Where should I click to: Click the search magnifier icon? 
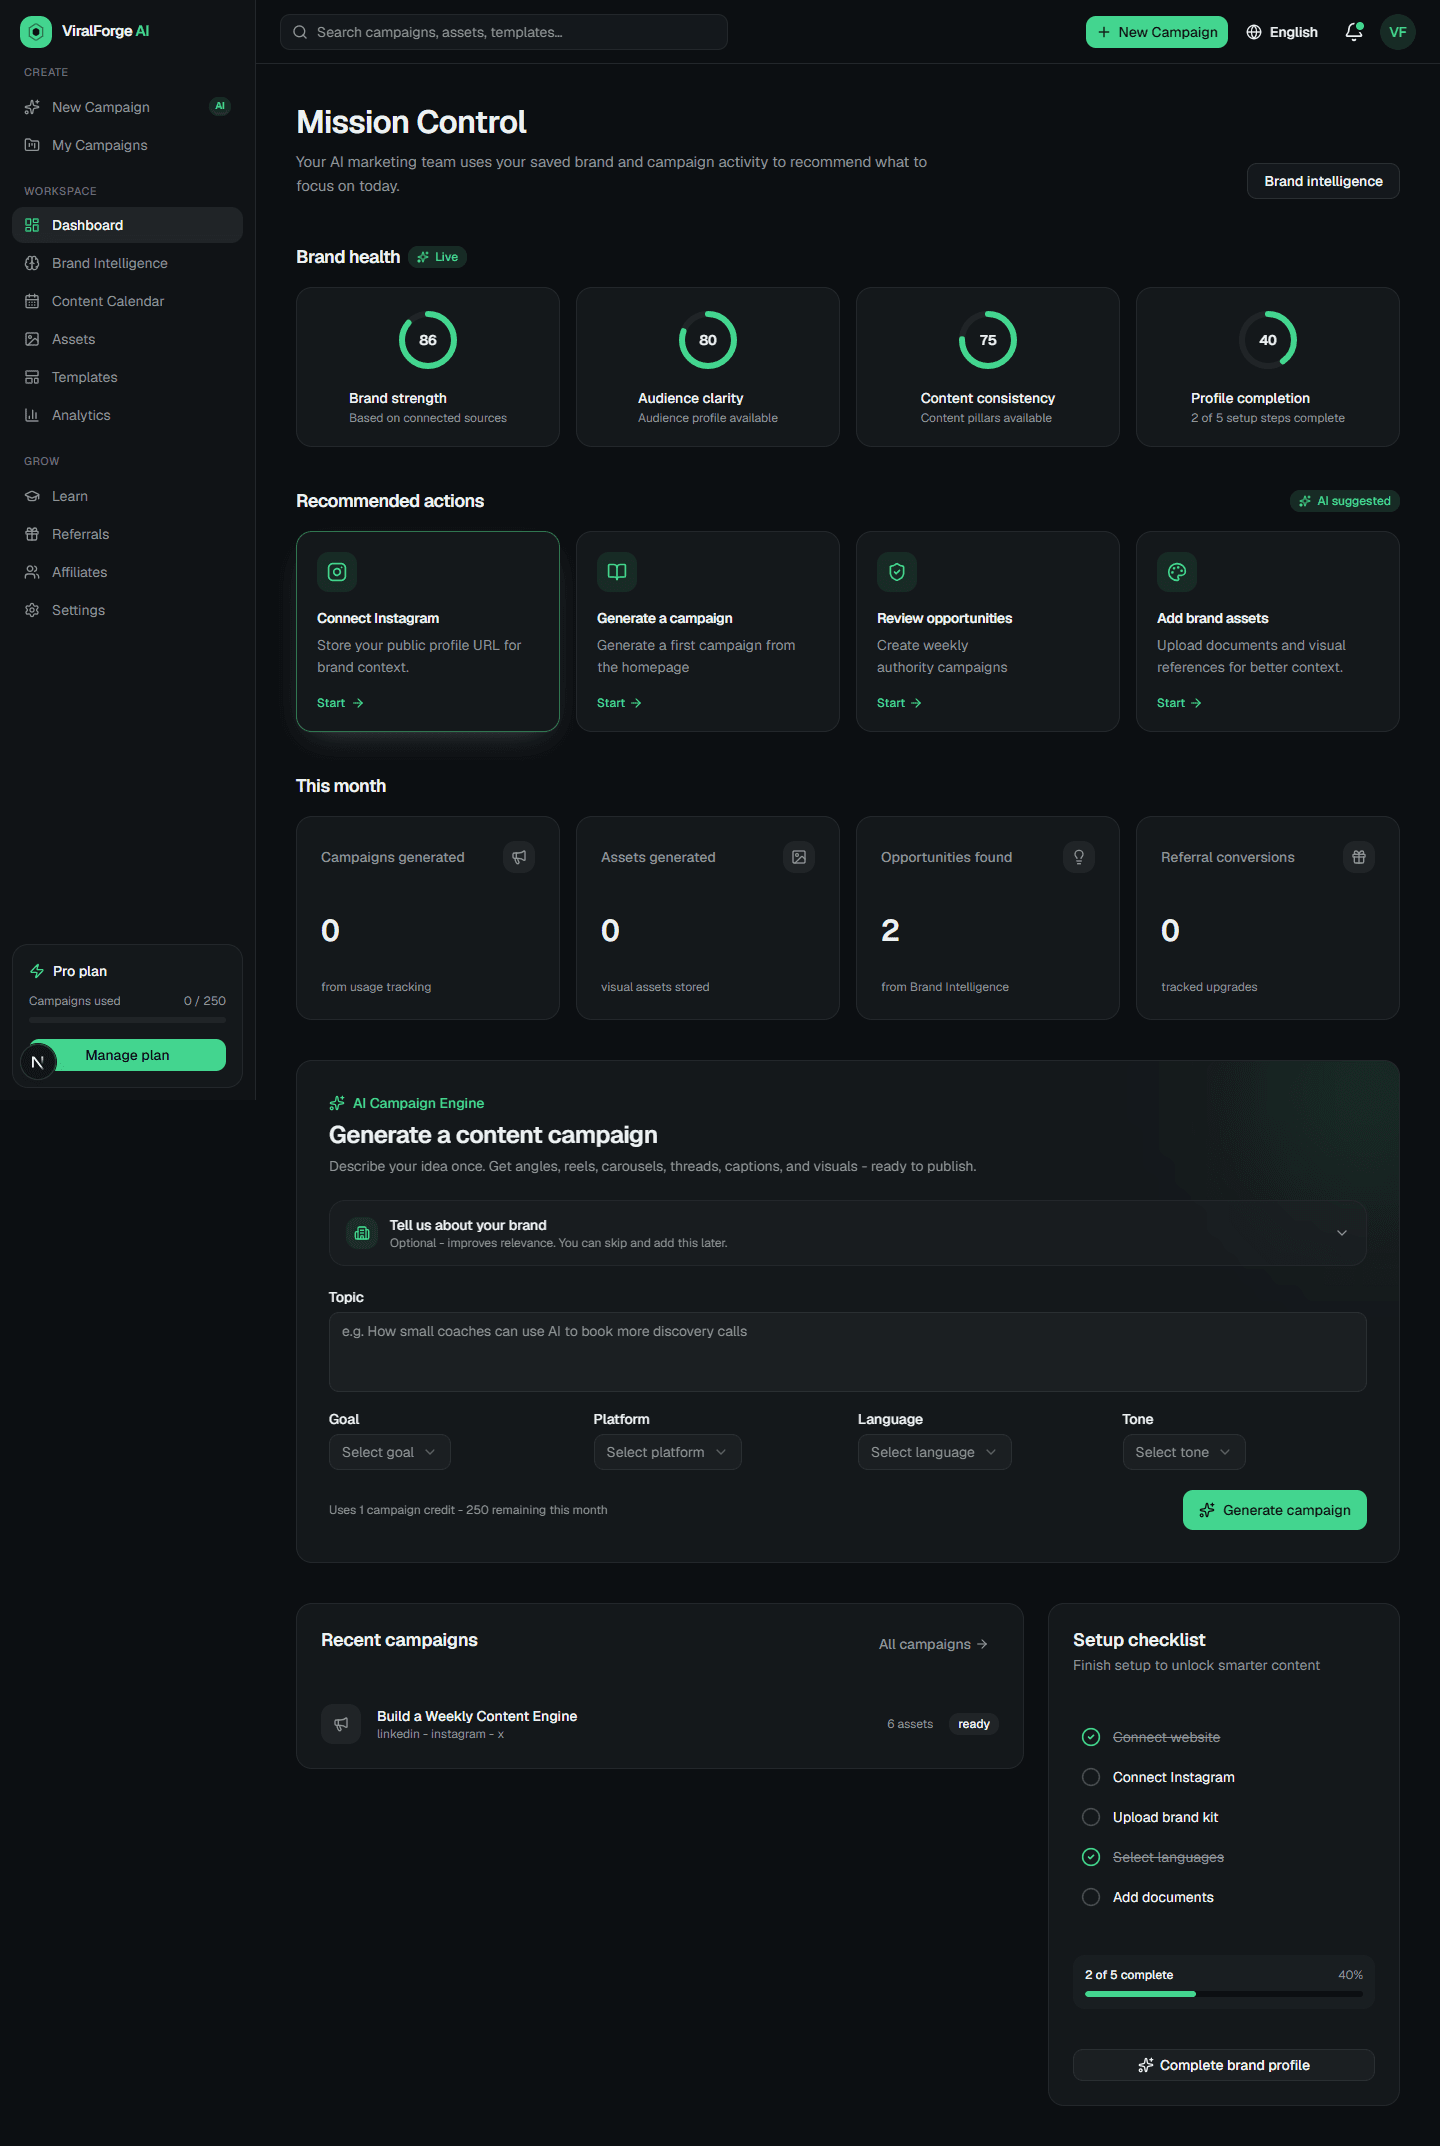pos(300,32)
